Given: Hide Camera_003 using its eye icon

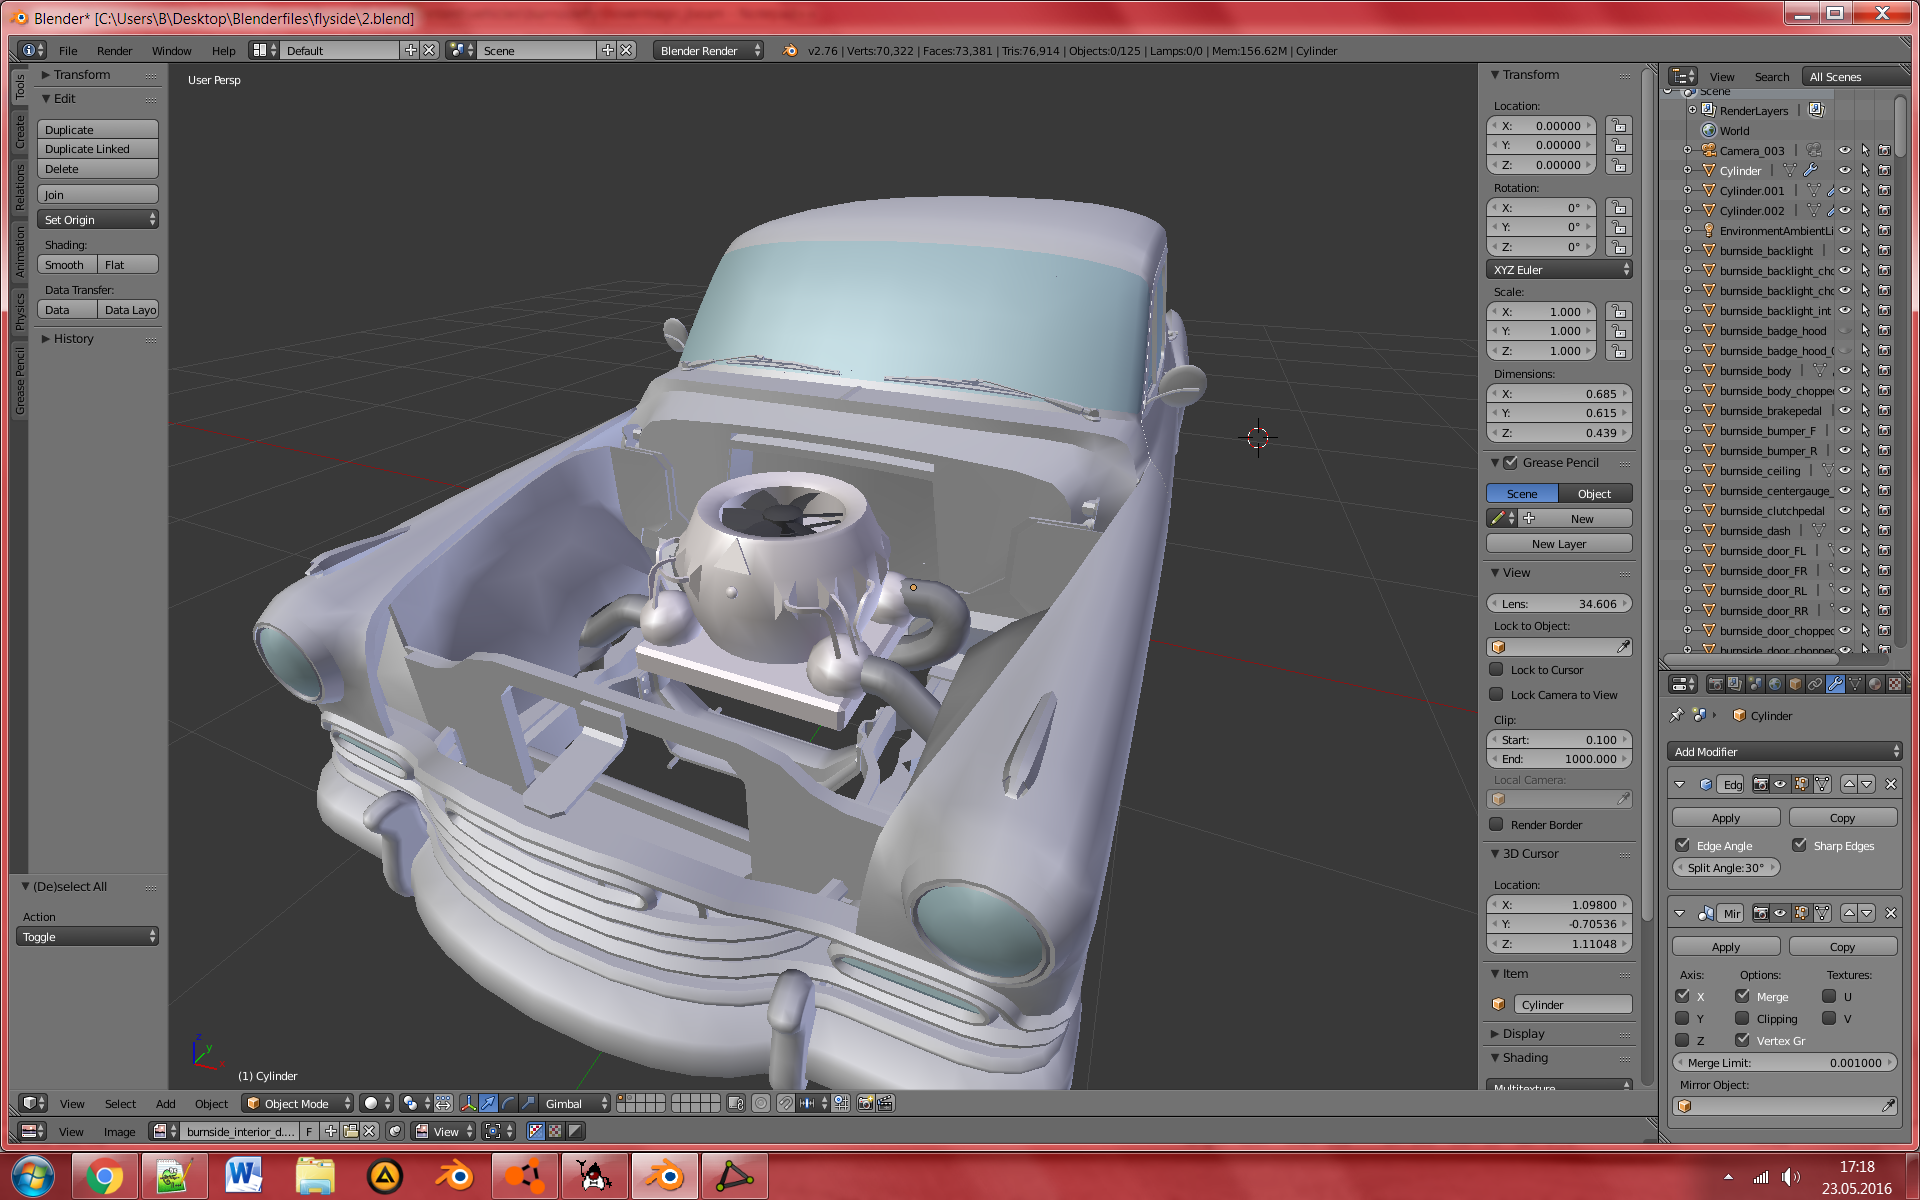Looking at the screenshot, I should pos(1845,151).
